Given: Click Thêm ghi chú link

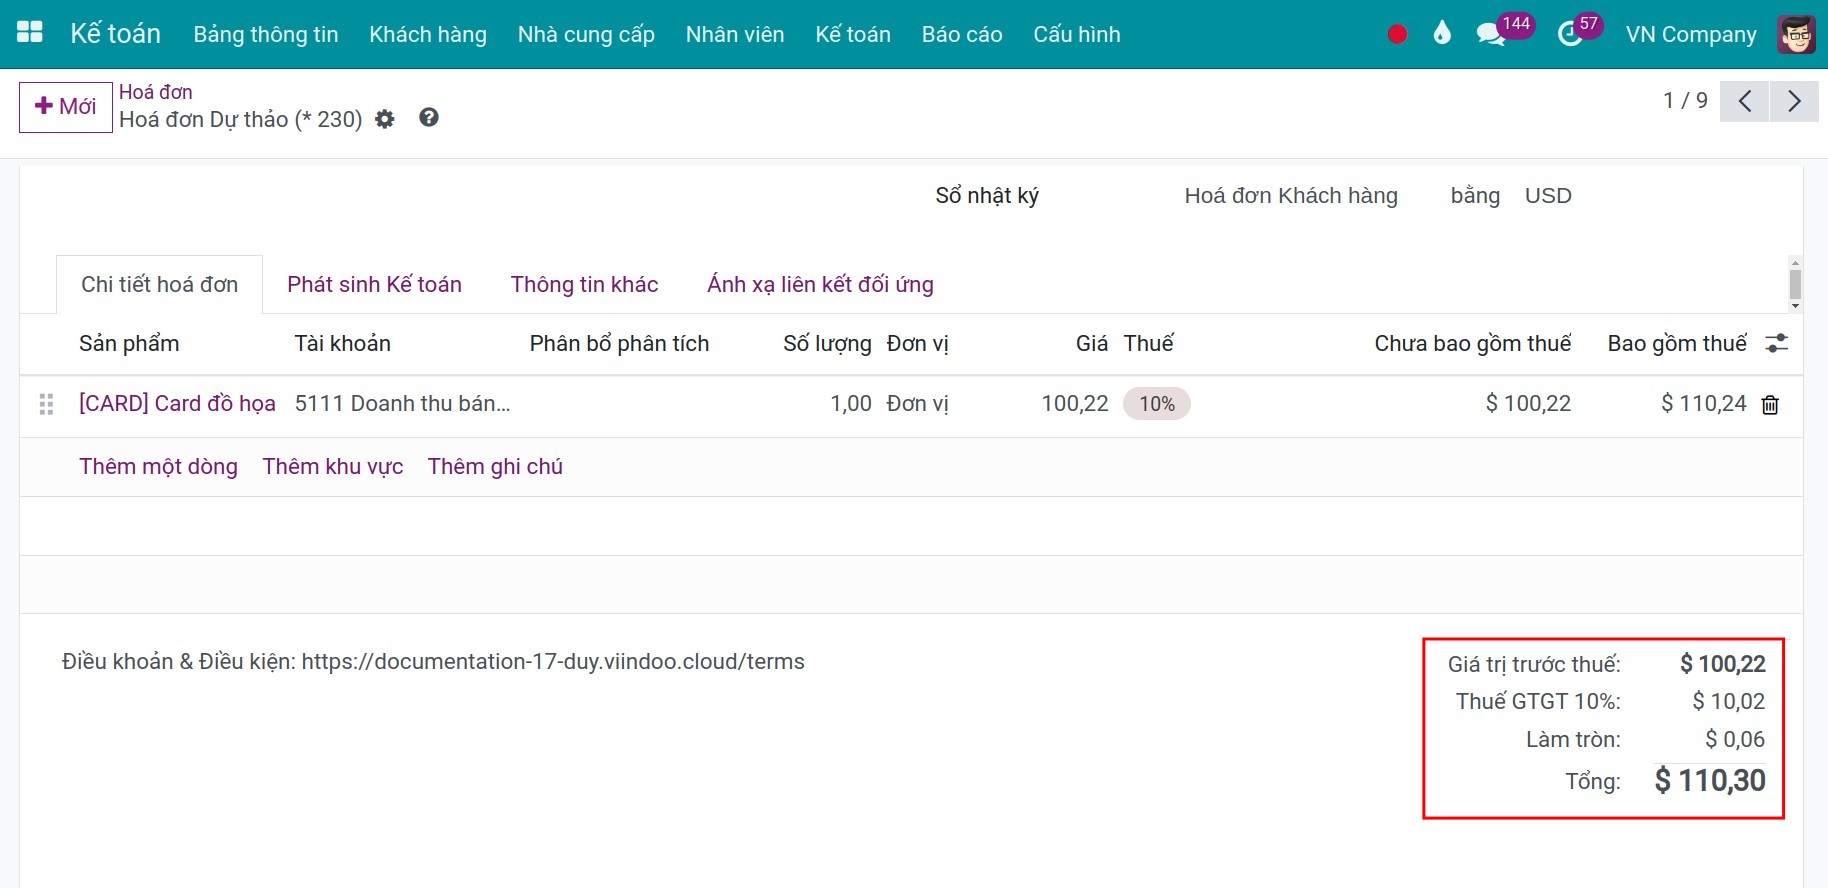Looking at the screenshot, I should coord(495,467).
